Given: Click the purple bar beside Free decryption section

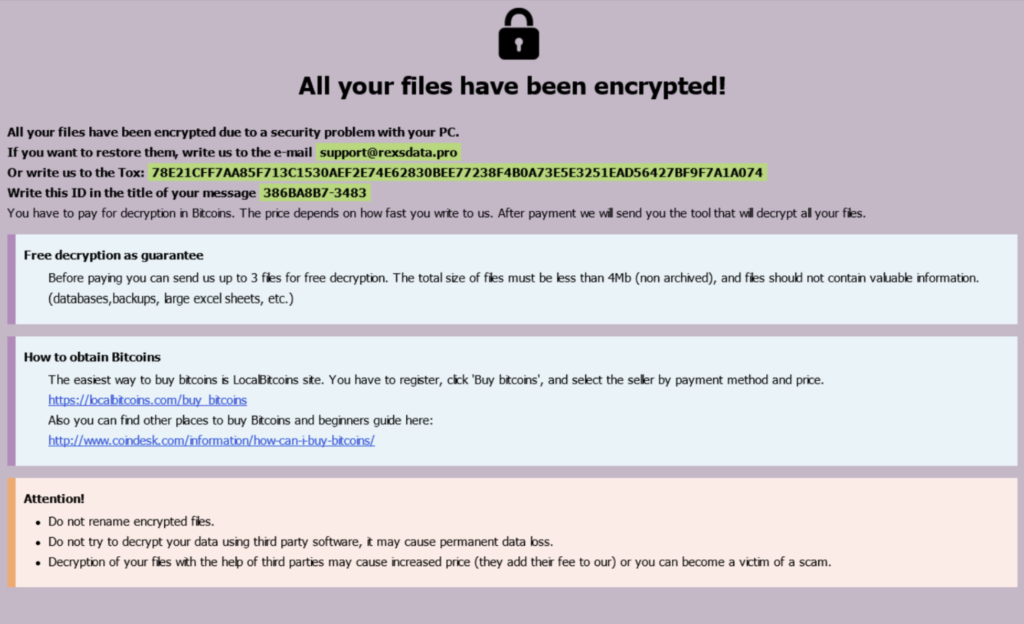Looking at the screenshot, I should (x=11, y=279).
